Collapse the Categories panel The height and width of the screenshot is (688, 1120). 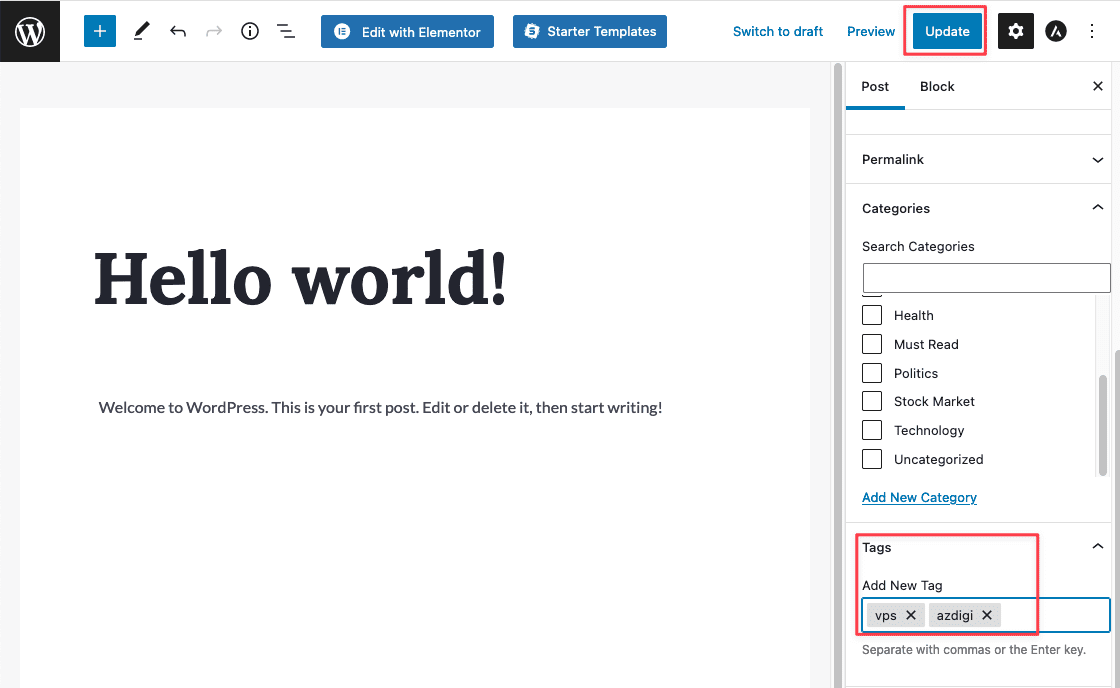pos(1097,208)
